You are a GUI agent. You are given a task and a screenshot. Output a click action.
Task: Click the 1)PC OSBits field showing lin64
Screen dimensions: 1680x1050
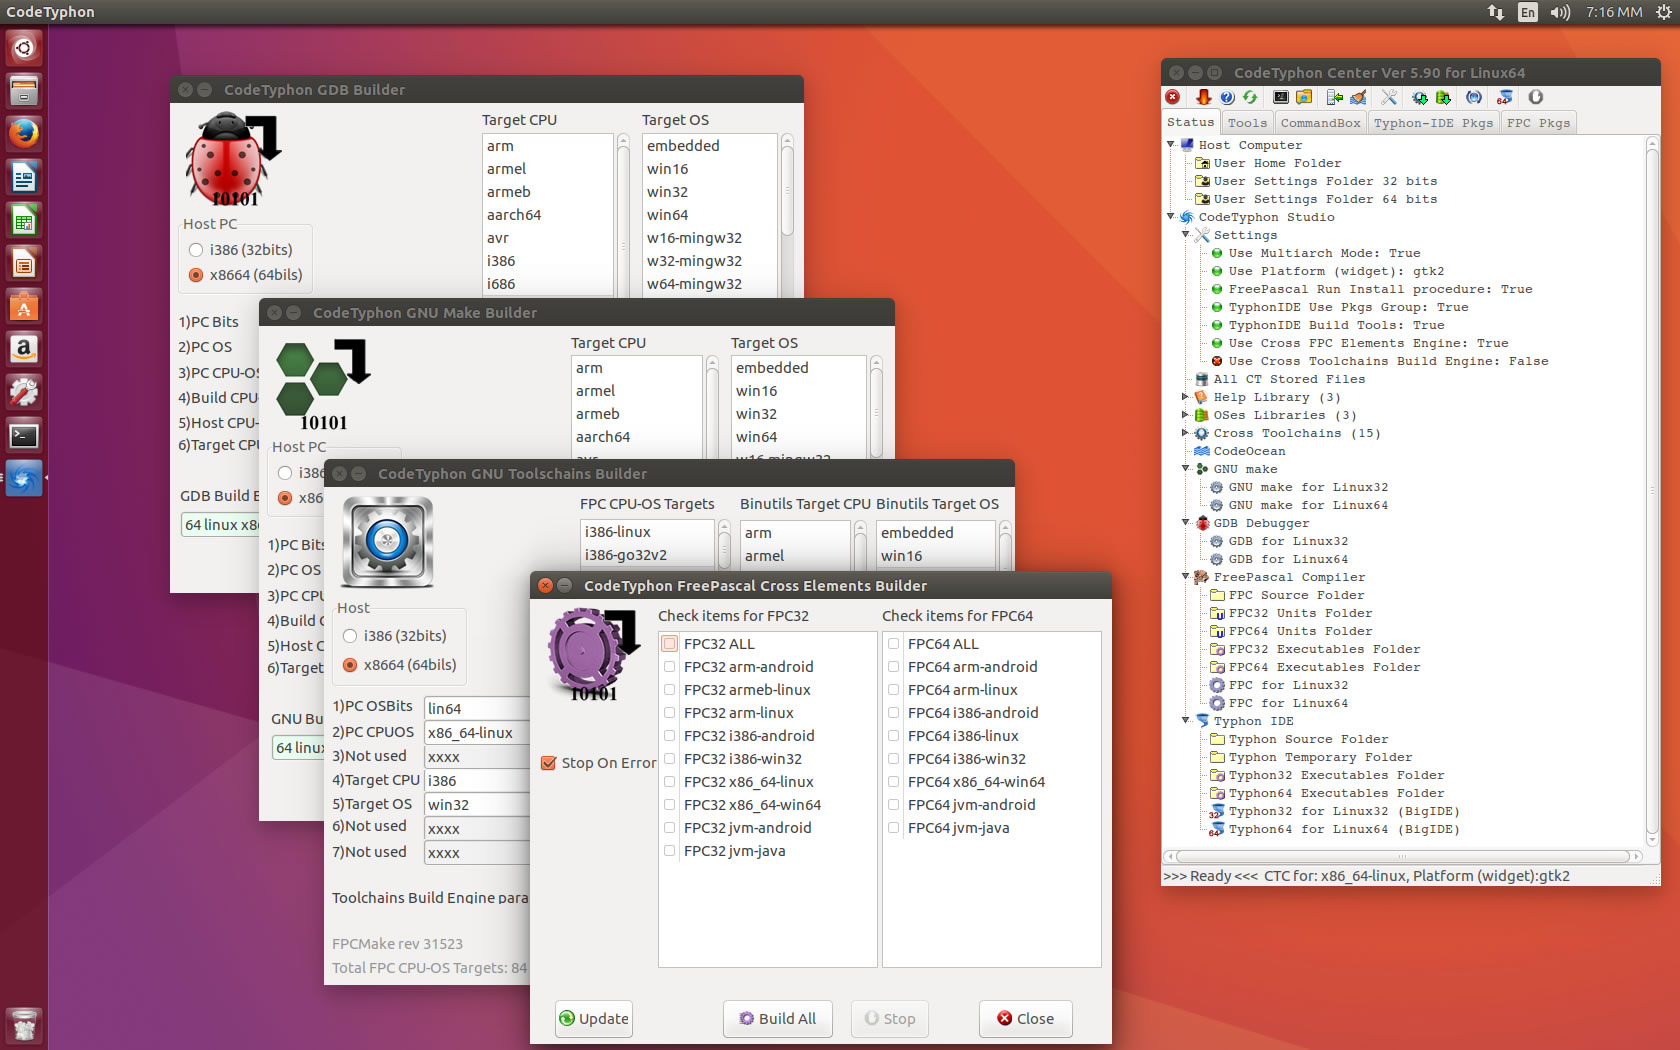477,708
